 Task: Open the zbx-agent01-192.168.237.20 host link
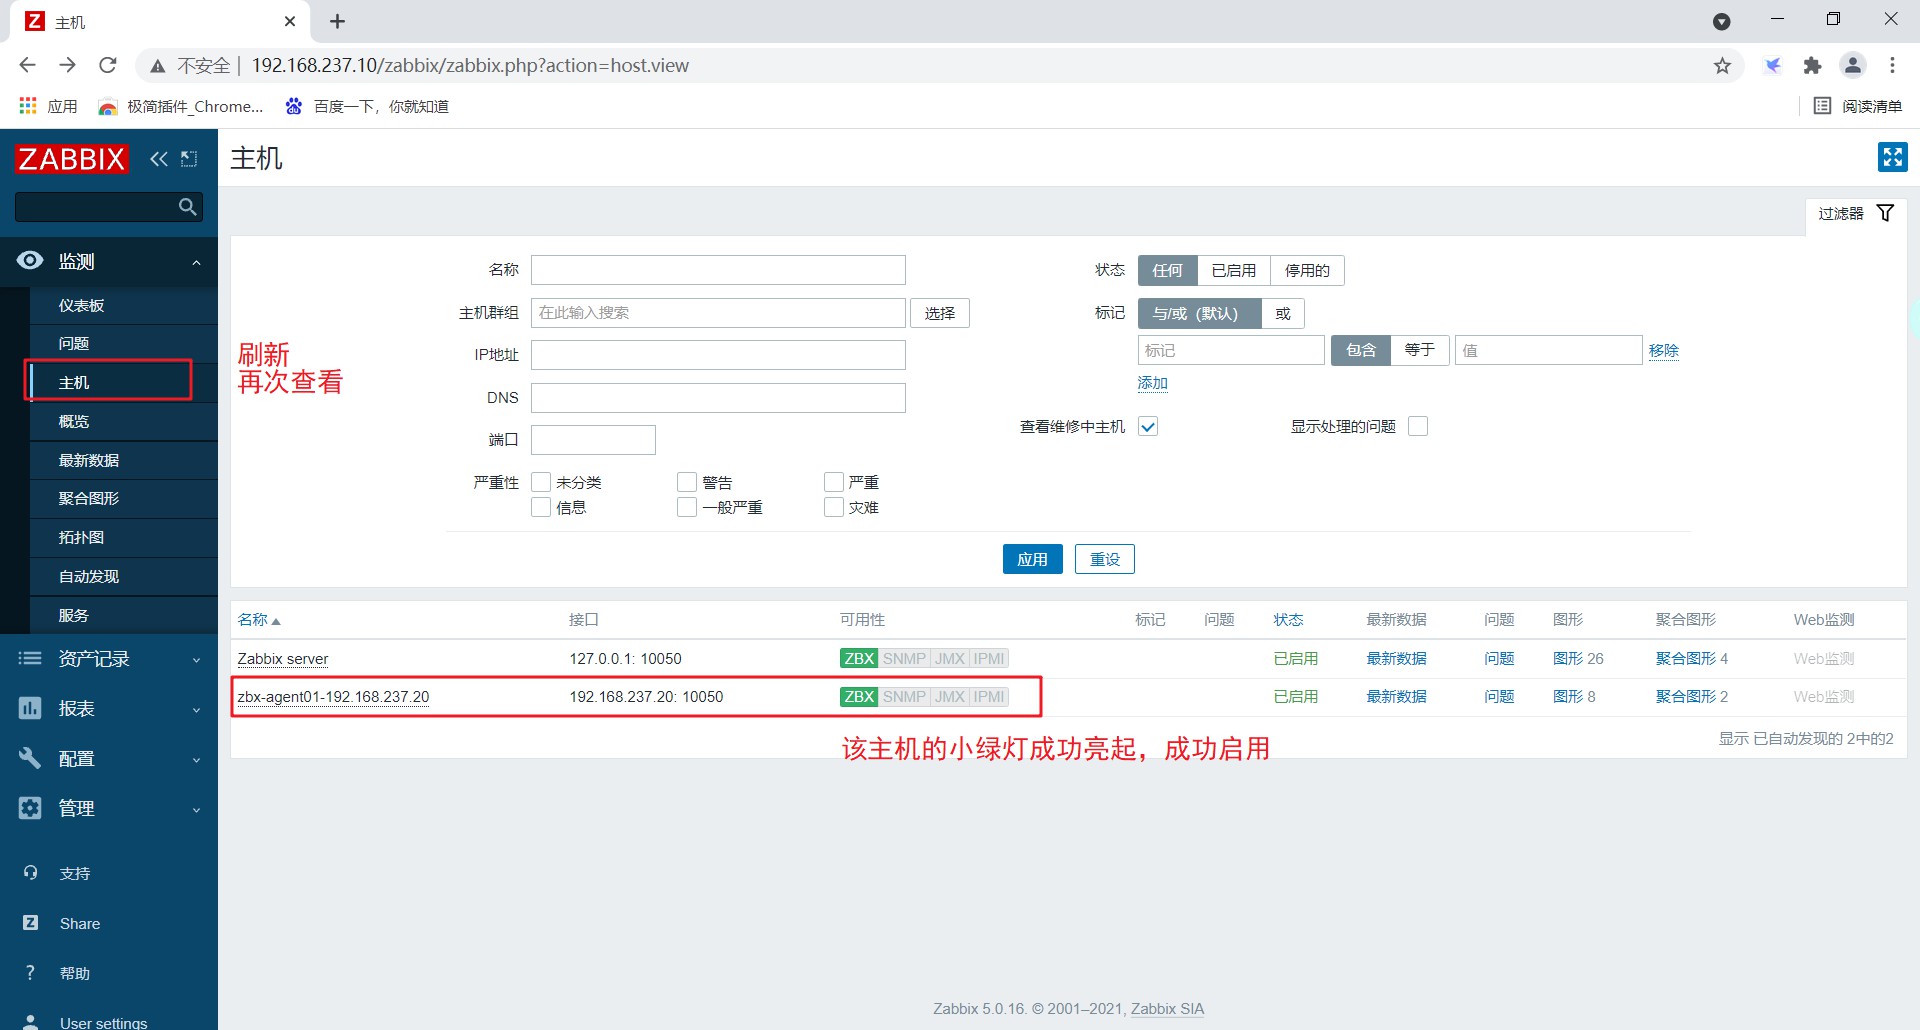pyautogui.click(x=333, y=697)
